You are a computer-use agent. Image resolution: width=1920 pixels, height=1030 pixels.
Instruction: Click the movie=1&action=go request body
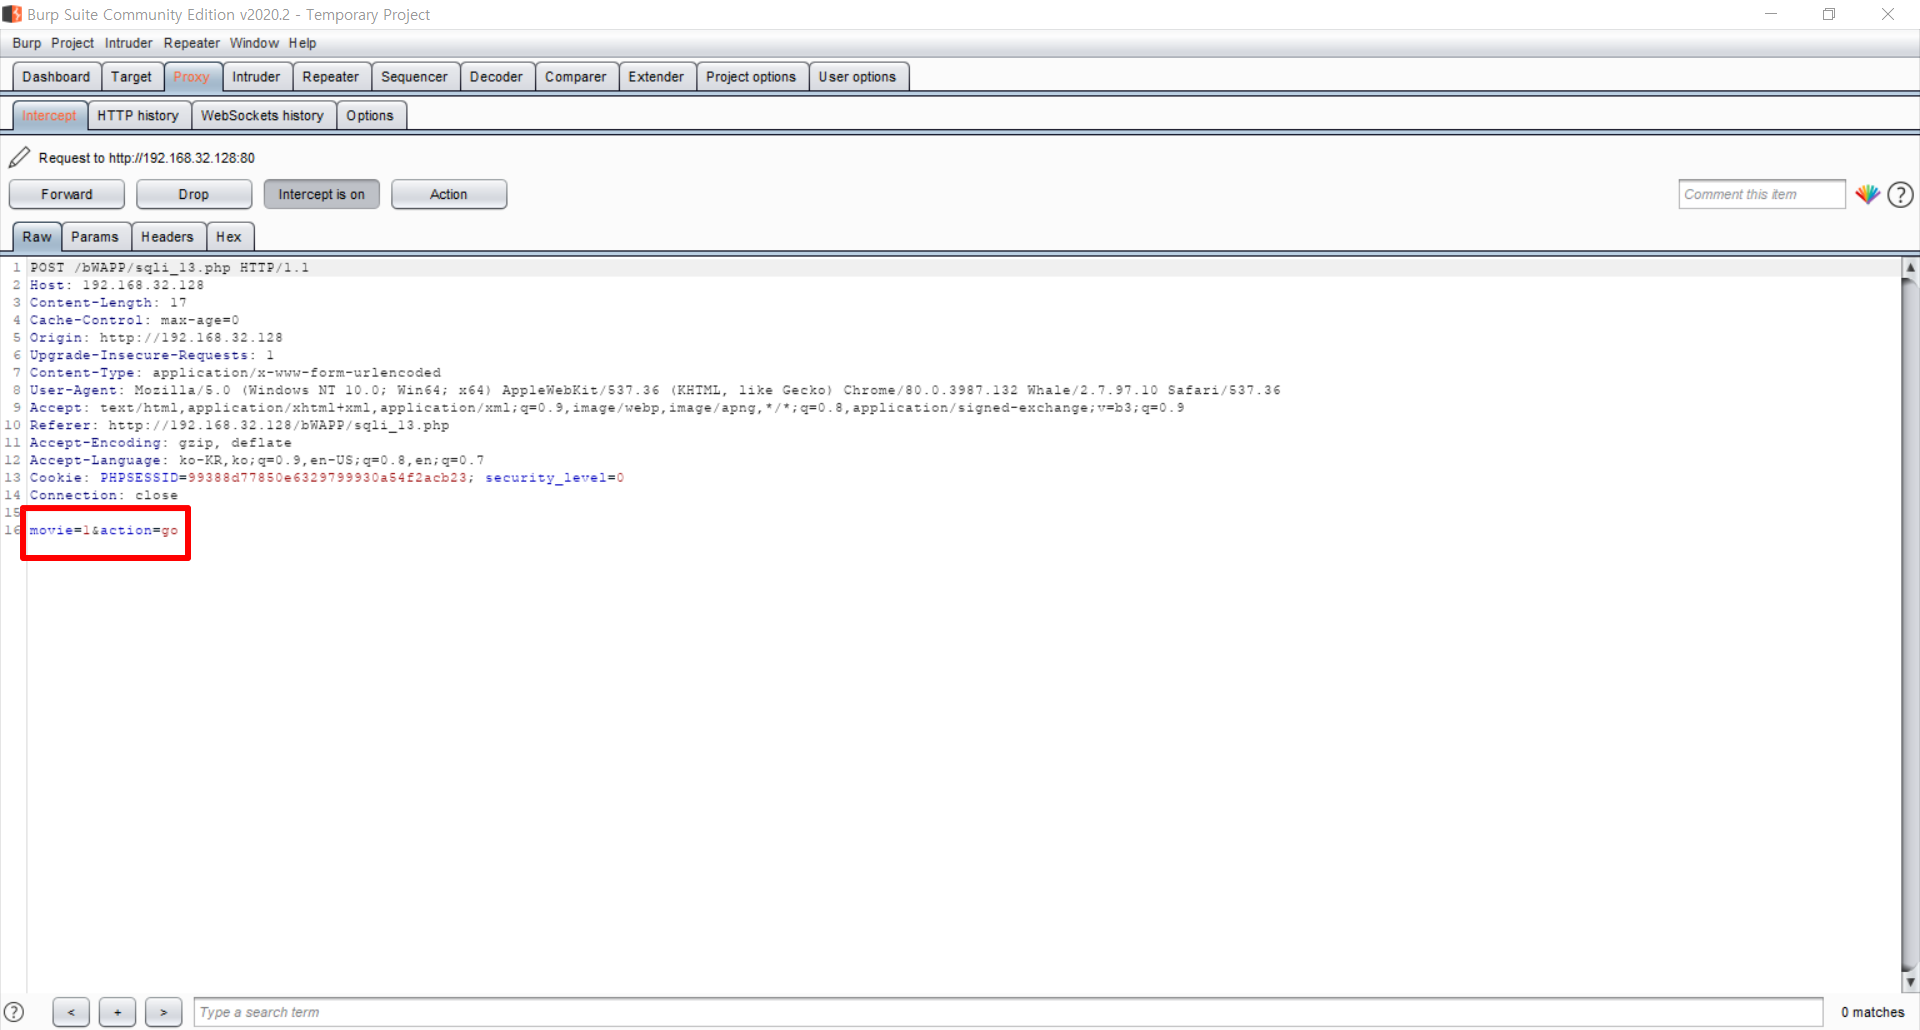104,531
